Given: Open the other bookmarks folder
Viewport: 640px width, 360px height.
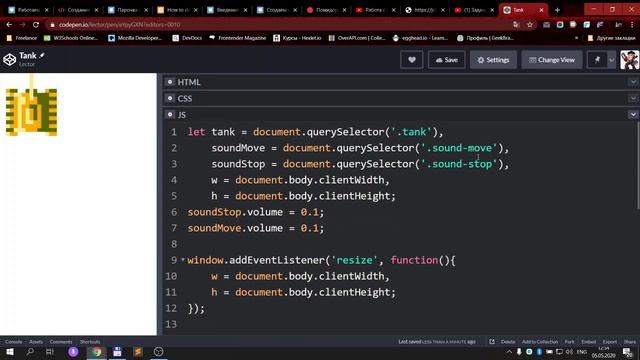Looking at the screenshot, I should coord(611,38).
